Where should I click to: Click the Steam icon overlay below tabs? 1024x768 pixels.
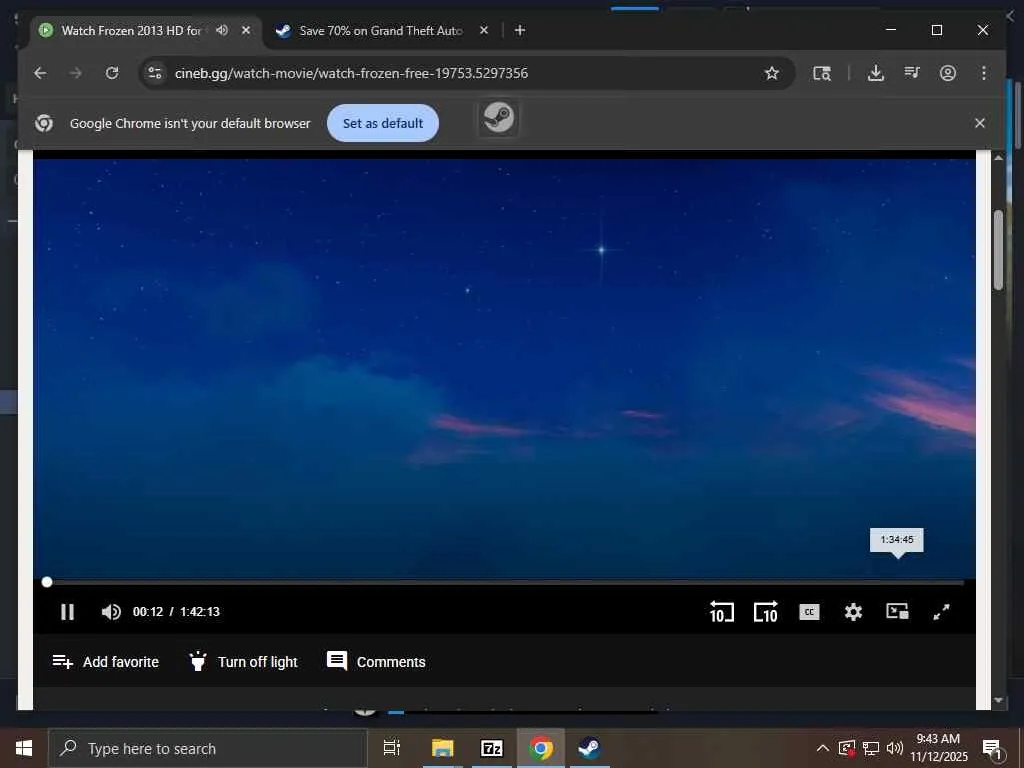tap(499, 118)
